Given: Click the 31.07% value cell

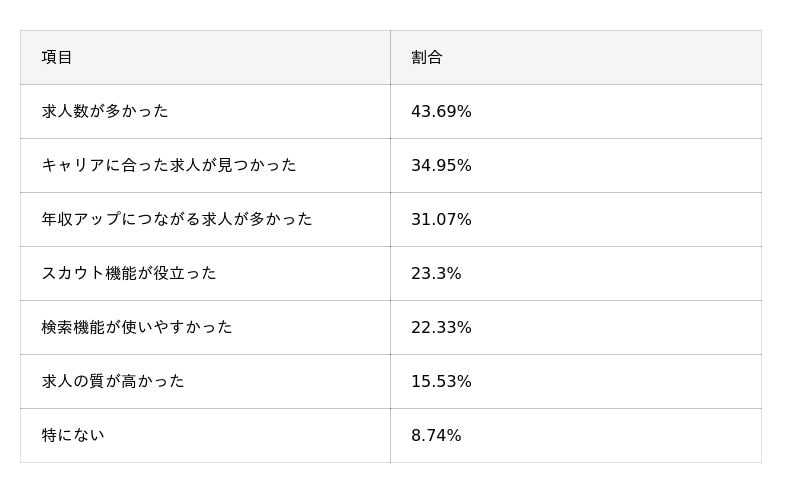Looking at the screenshot, I should (x=441, y=220).
